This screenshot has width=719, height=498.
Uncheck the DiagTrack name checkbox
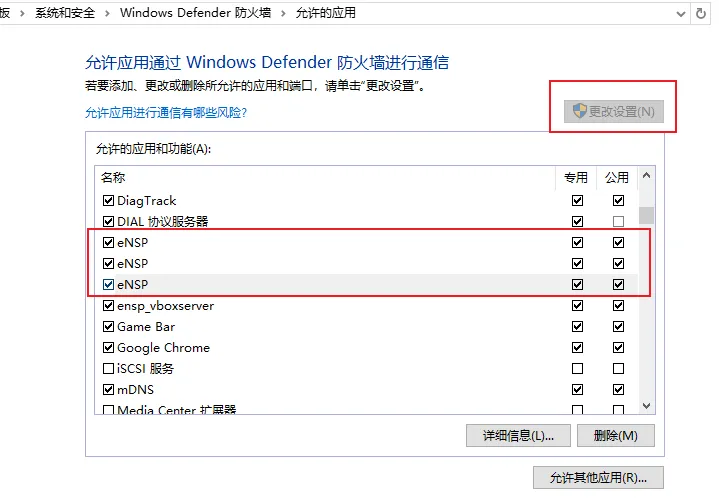click(x=108, y=200)
